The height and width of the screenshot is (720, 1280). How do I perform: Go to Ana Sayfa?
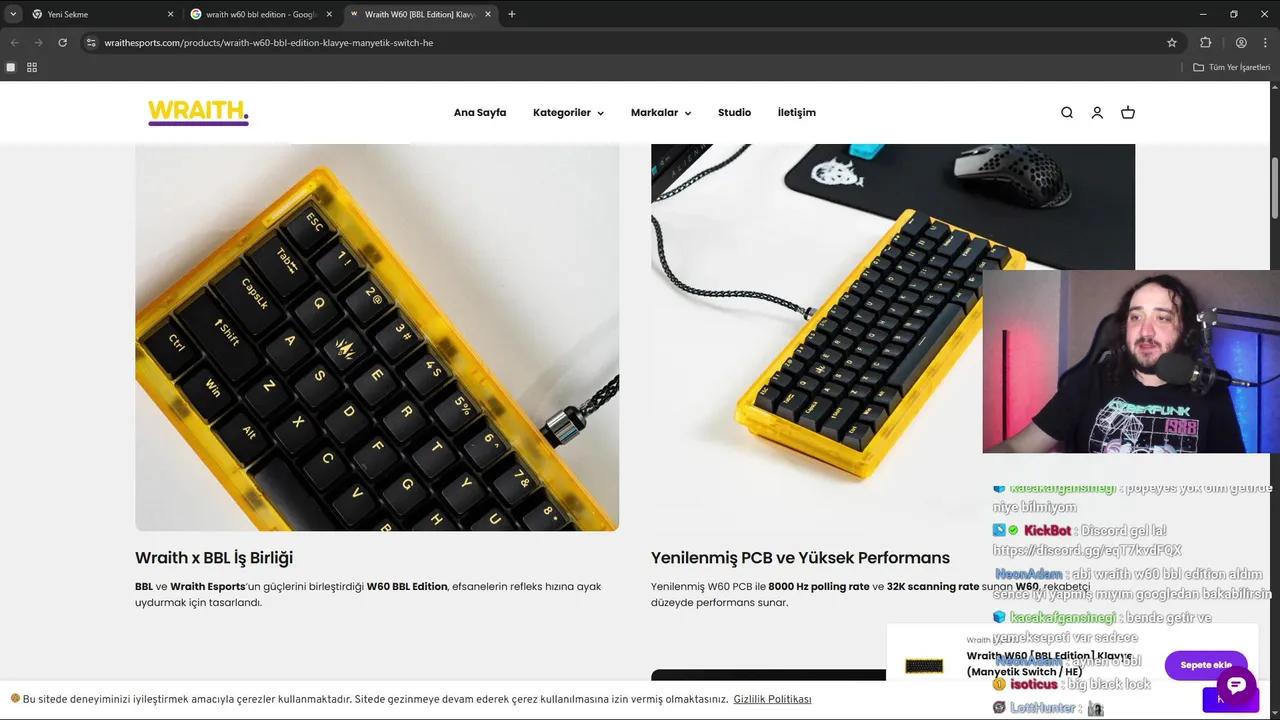pyautogui.click(x=480, y=113)
